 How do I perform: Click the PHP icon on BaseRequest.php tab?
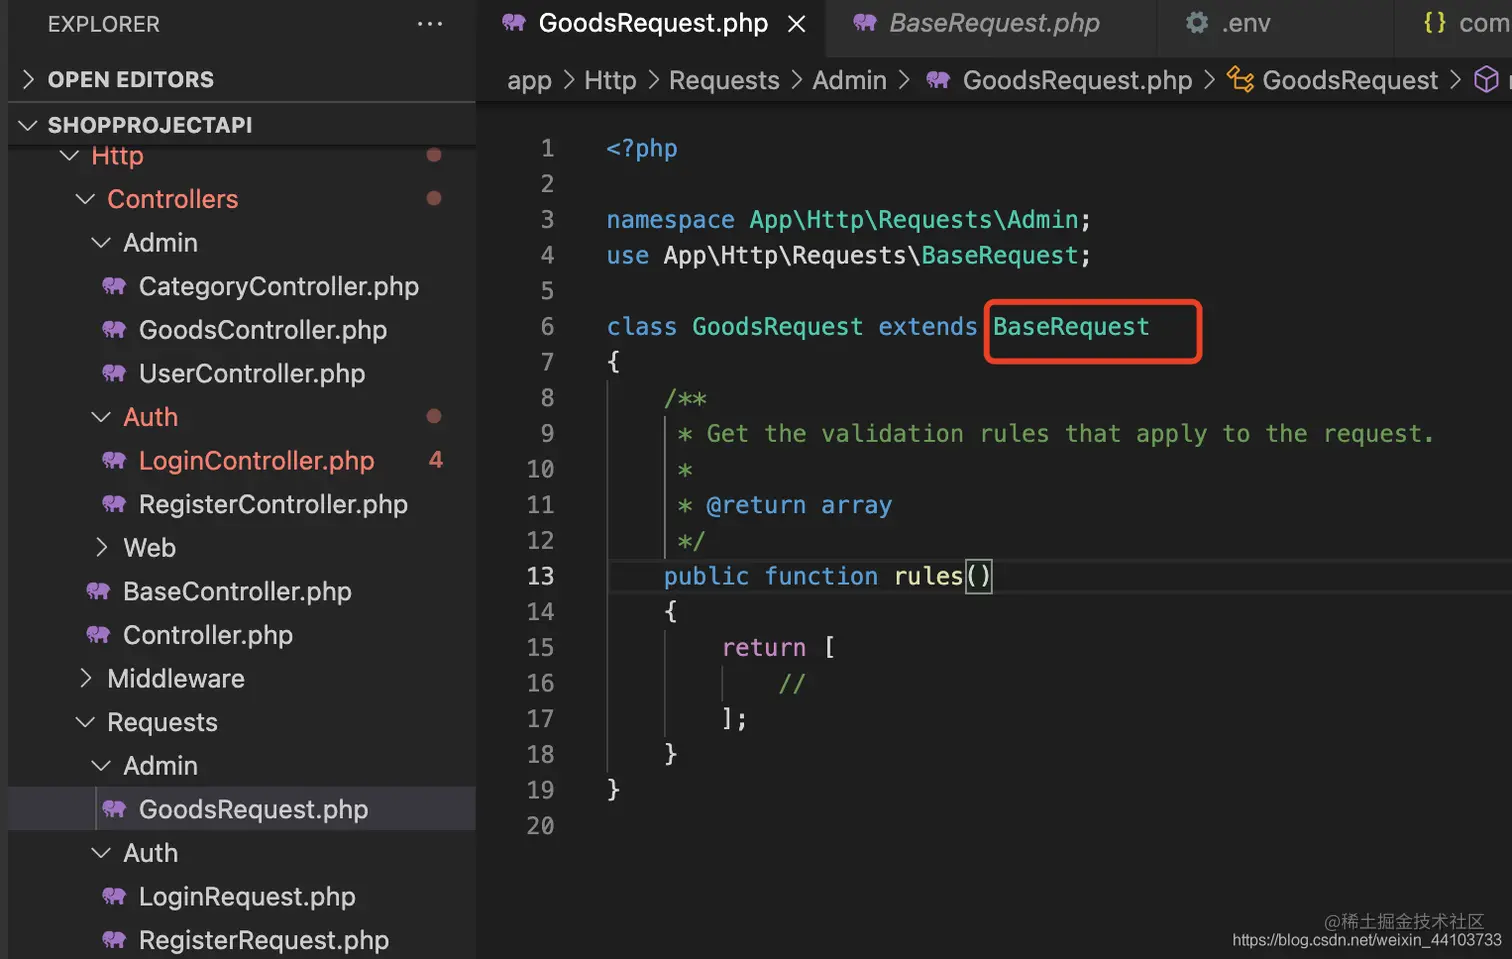(865, 23)
